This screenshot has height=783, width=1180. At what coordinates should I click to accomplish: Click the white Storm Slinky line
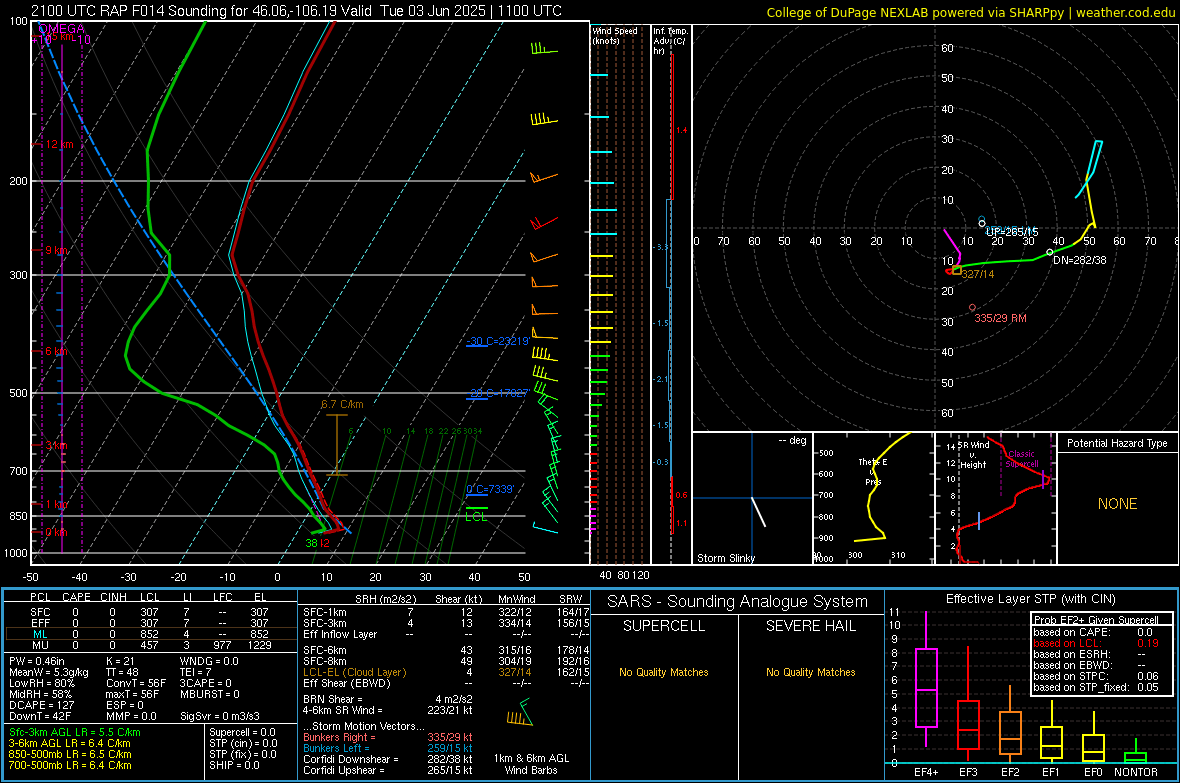758,511
